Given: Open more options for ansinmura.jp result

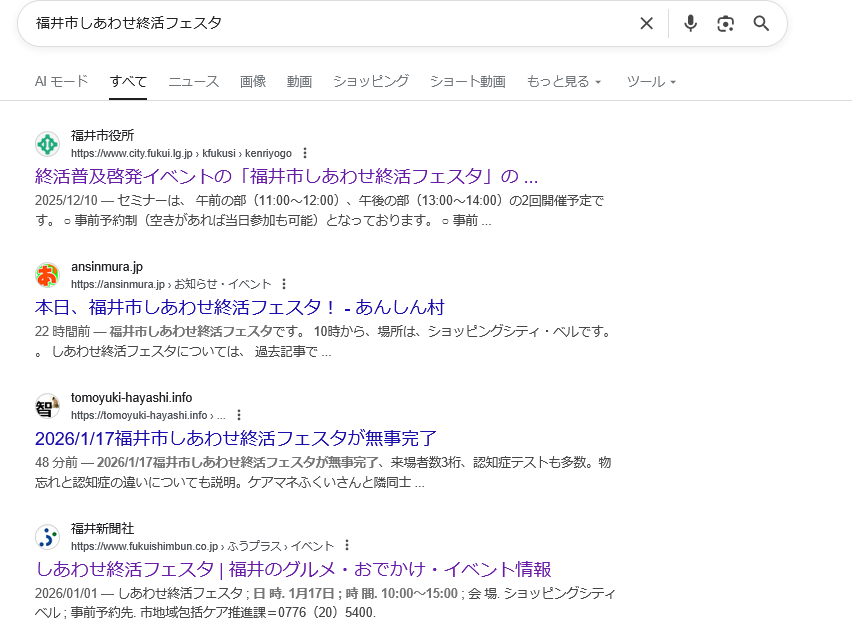Looking at the screenshot, I should [284, 285].
